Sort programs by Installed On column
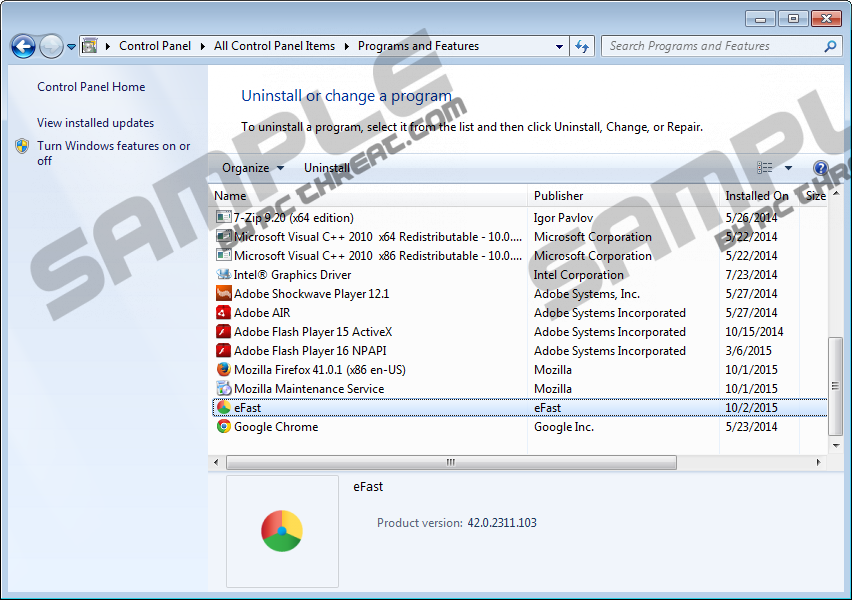The height and width of the screenshot is (600, 852). tap(759, 196)
